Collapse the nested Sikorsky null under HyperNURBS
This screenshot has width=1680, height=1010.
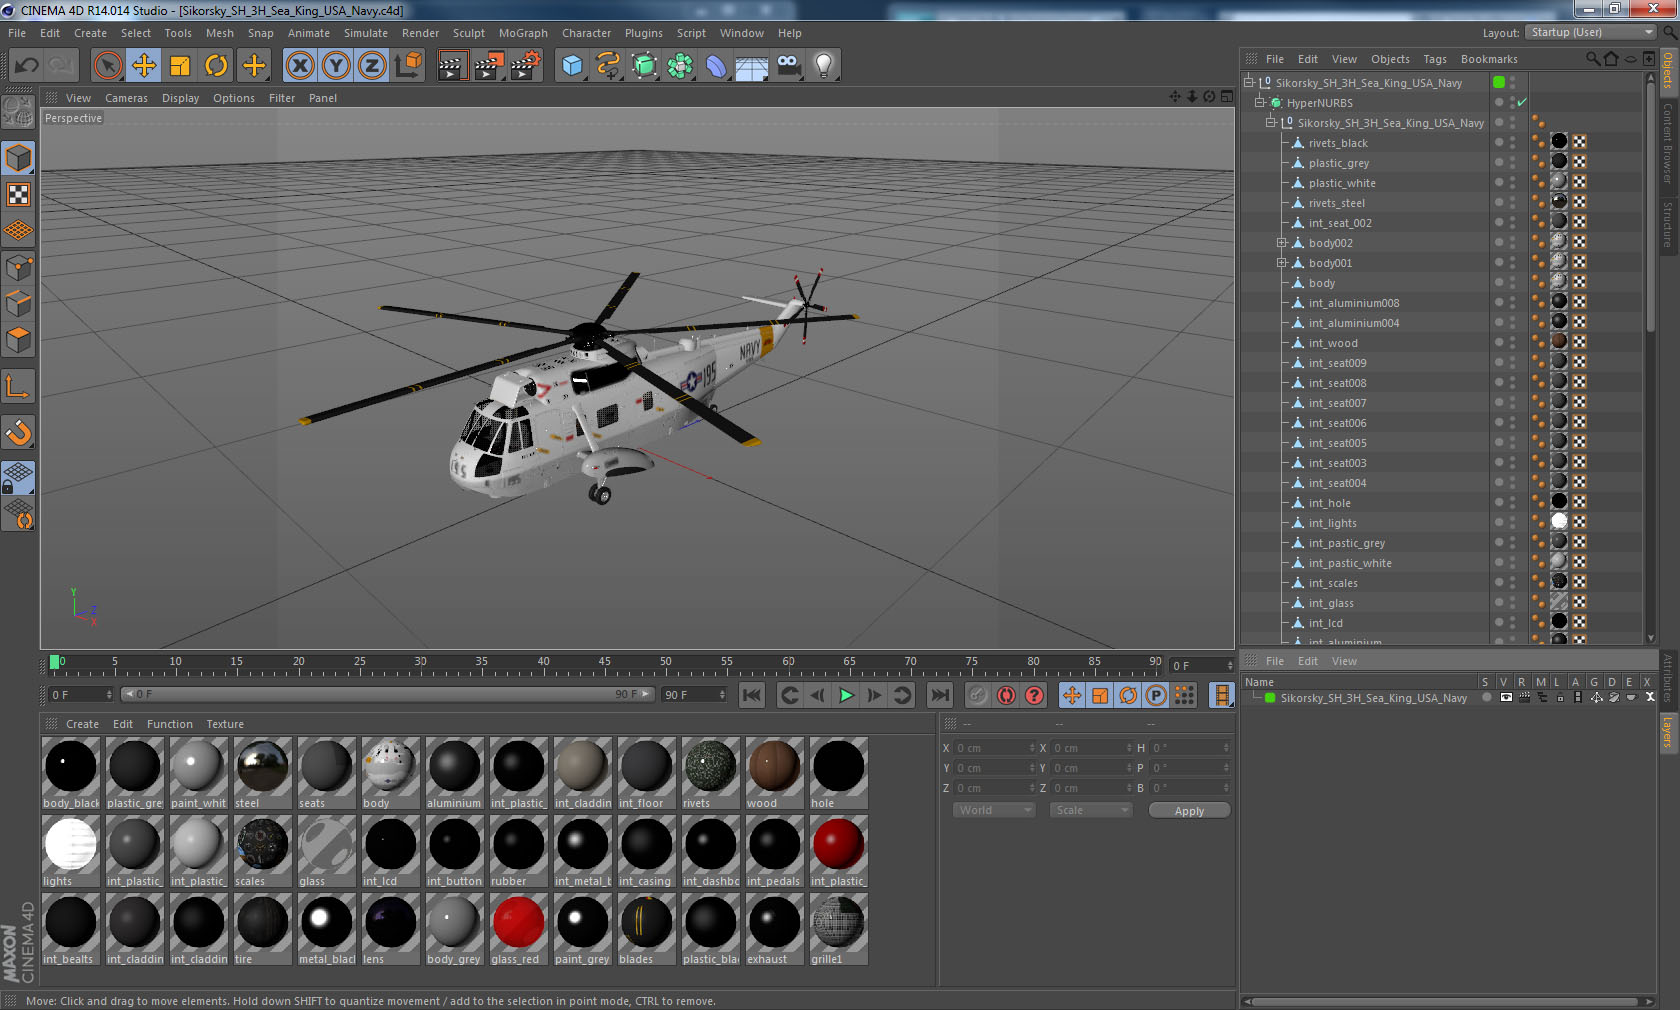pyautogui.click(x=1271, y=123)
